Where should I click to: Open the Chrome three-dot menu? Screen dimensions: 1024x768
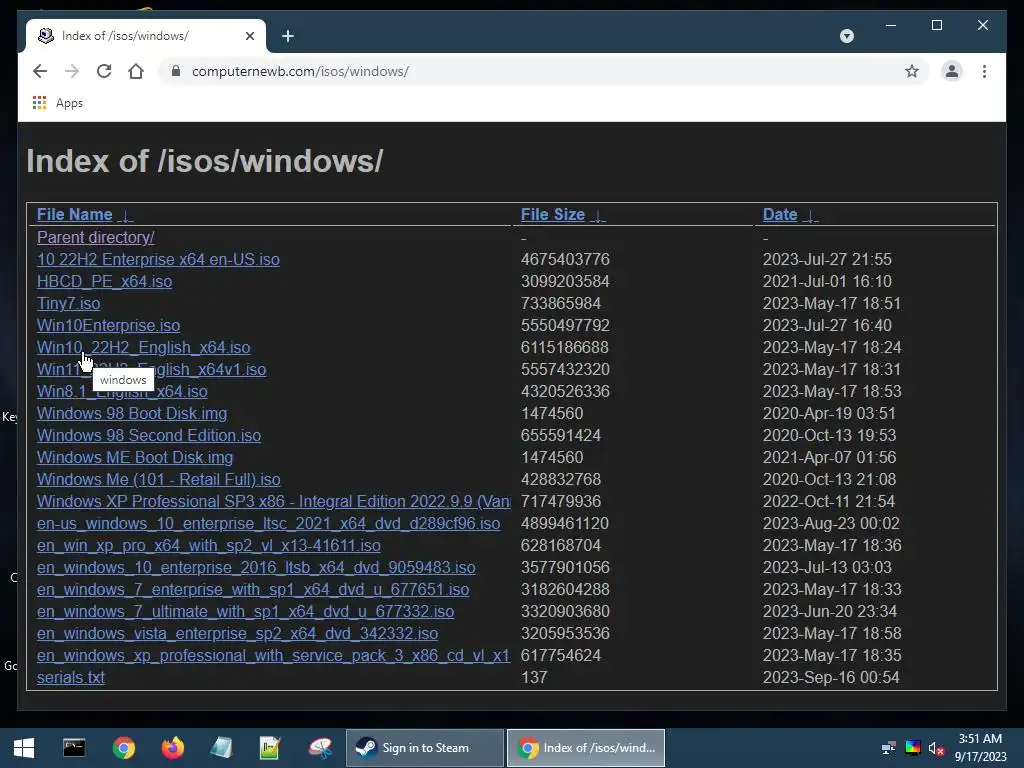(984, 71)
